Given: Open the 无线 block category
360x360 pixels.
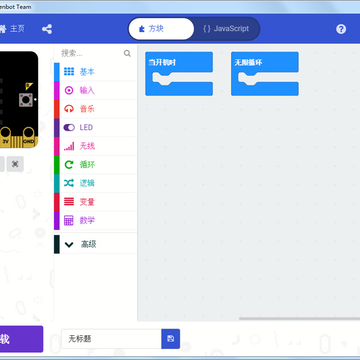Looking at the screenshot, I should tap(95, 146).
